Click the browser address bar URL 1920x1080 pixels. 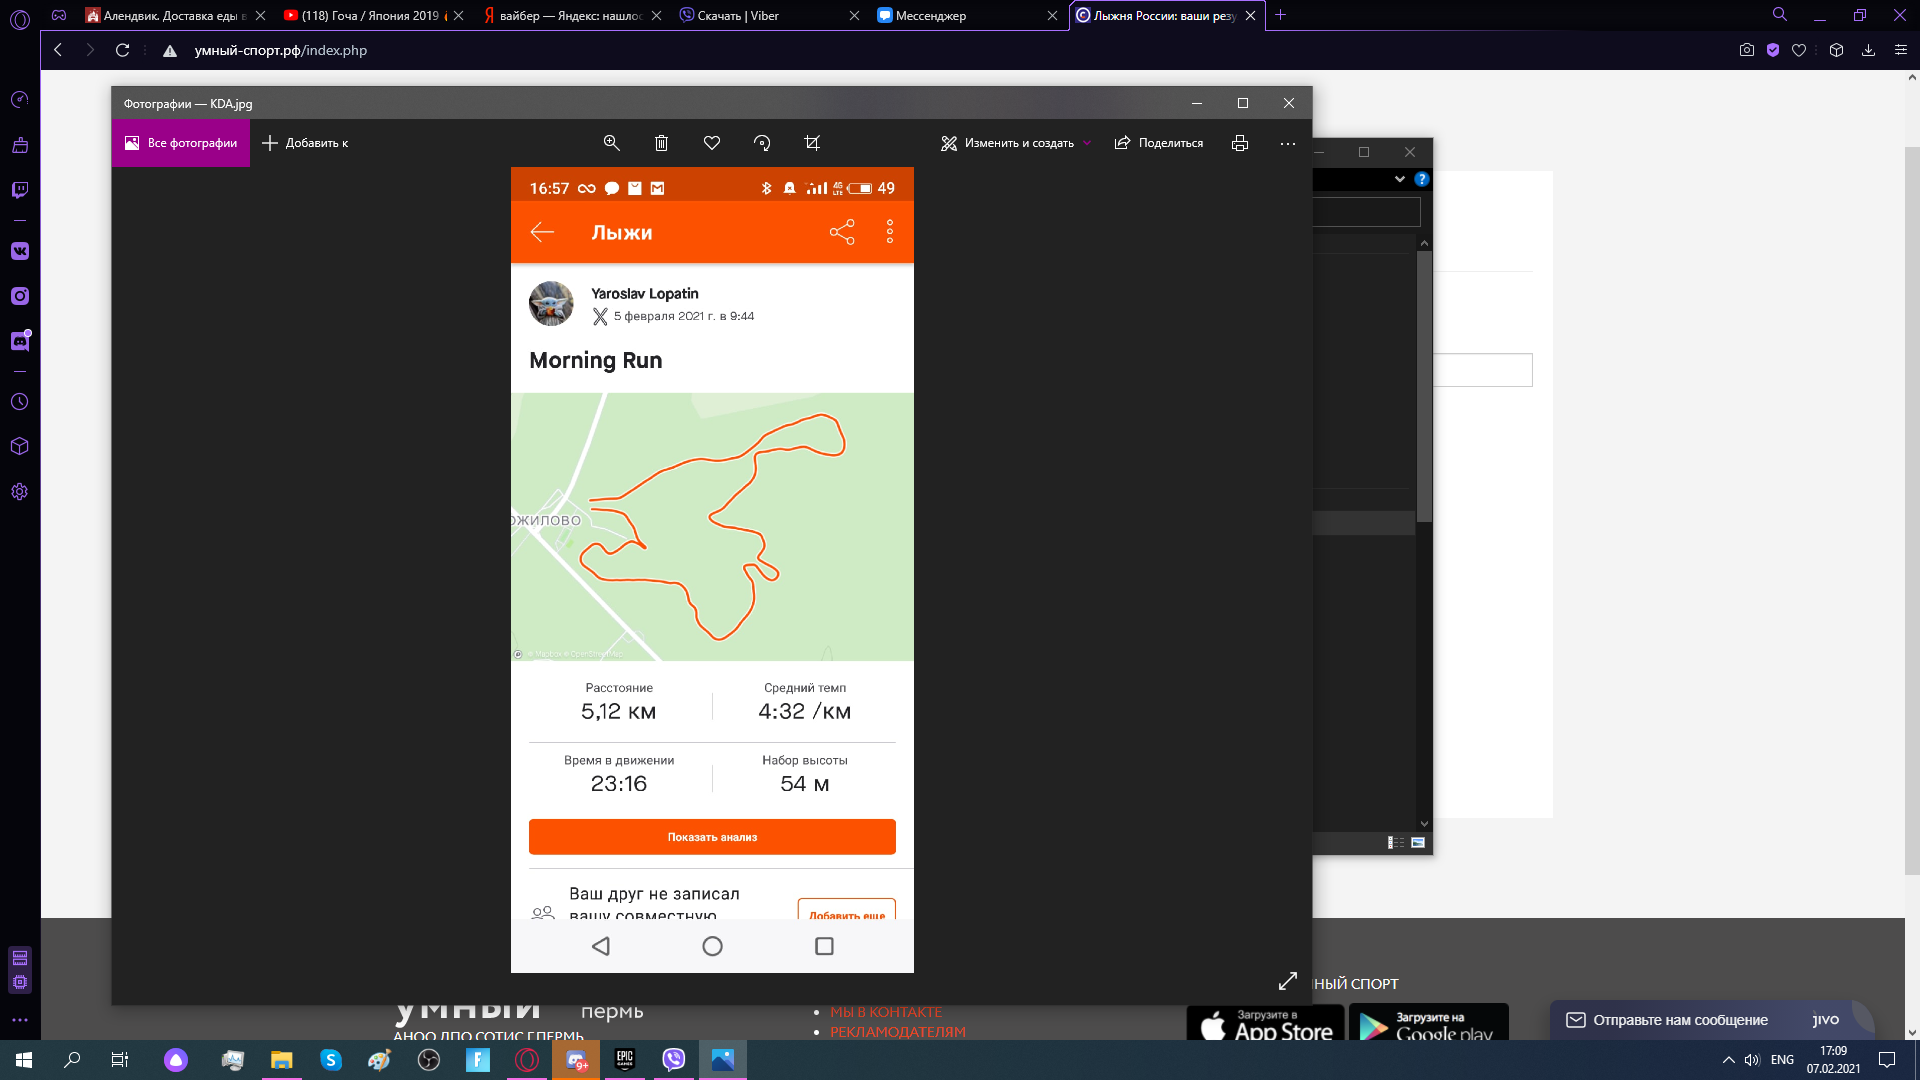pyautogui.click(x=281, y=50)
